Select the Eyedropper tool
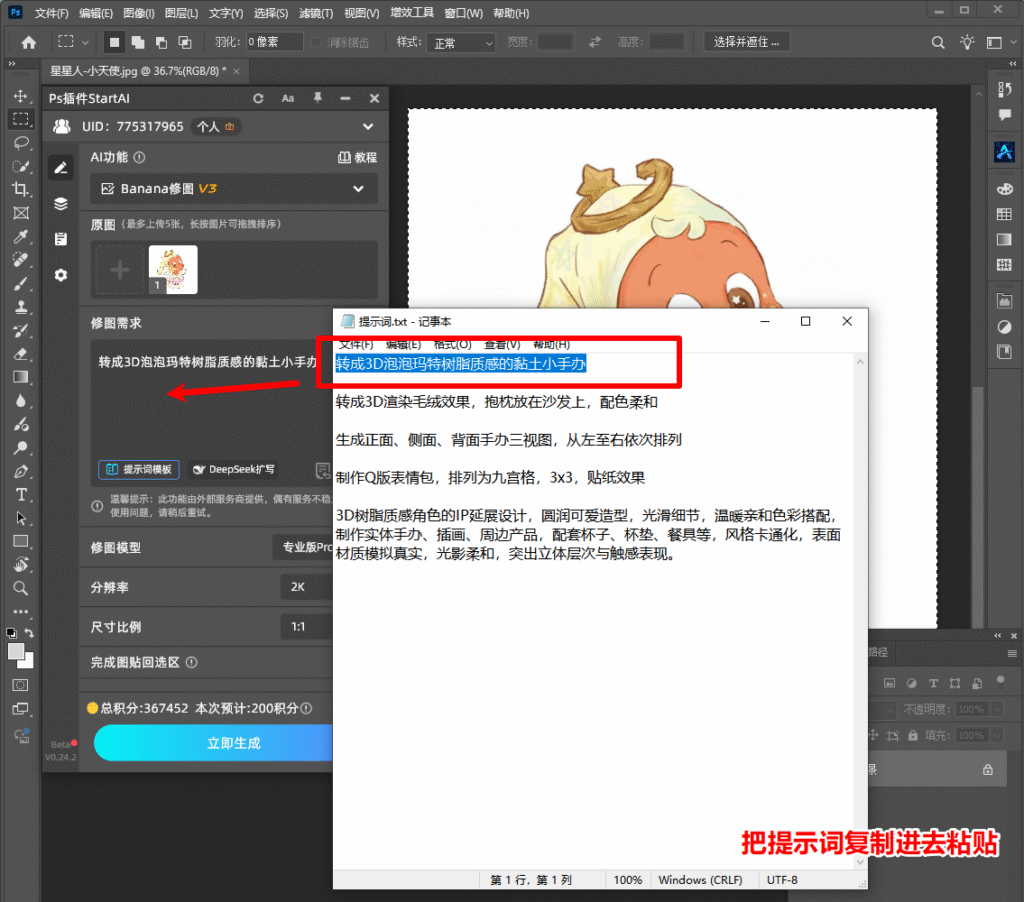 (x=21, y=236)
